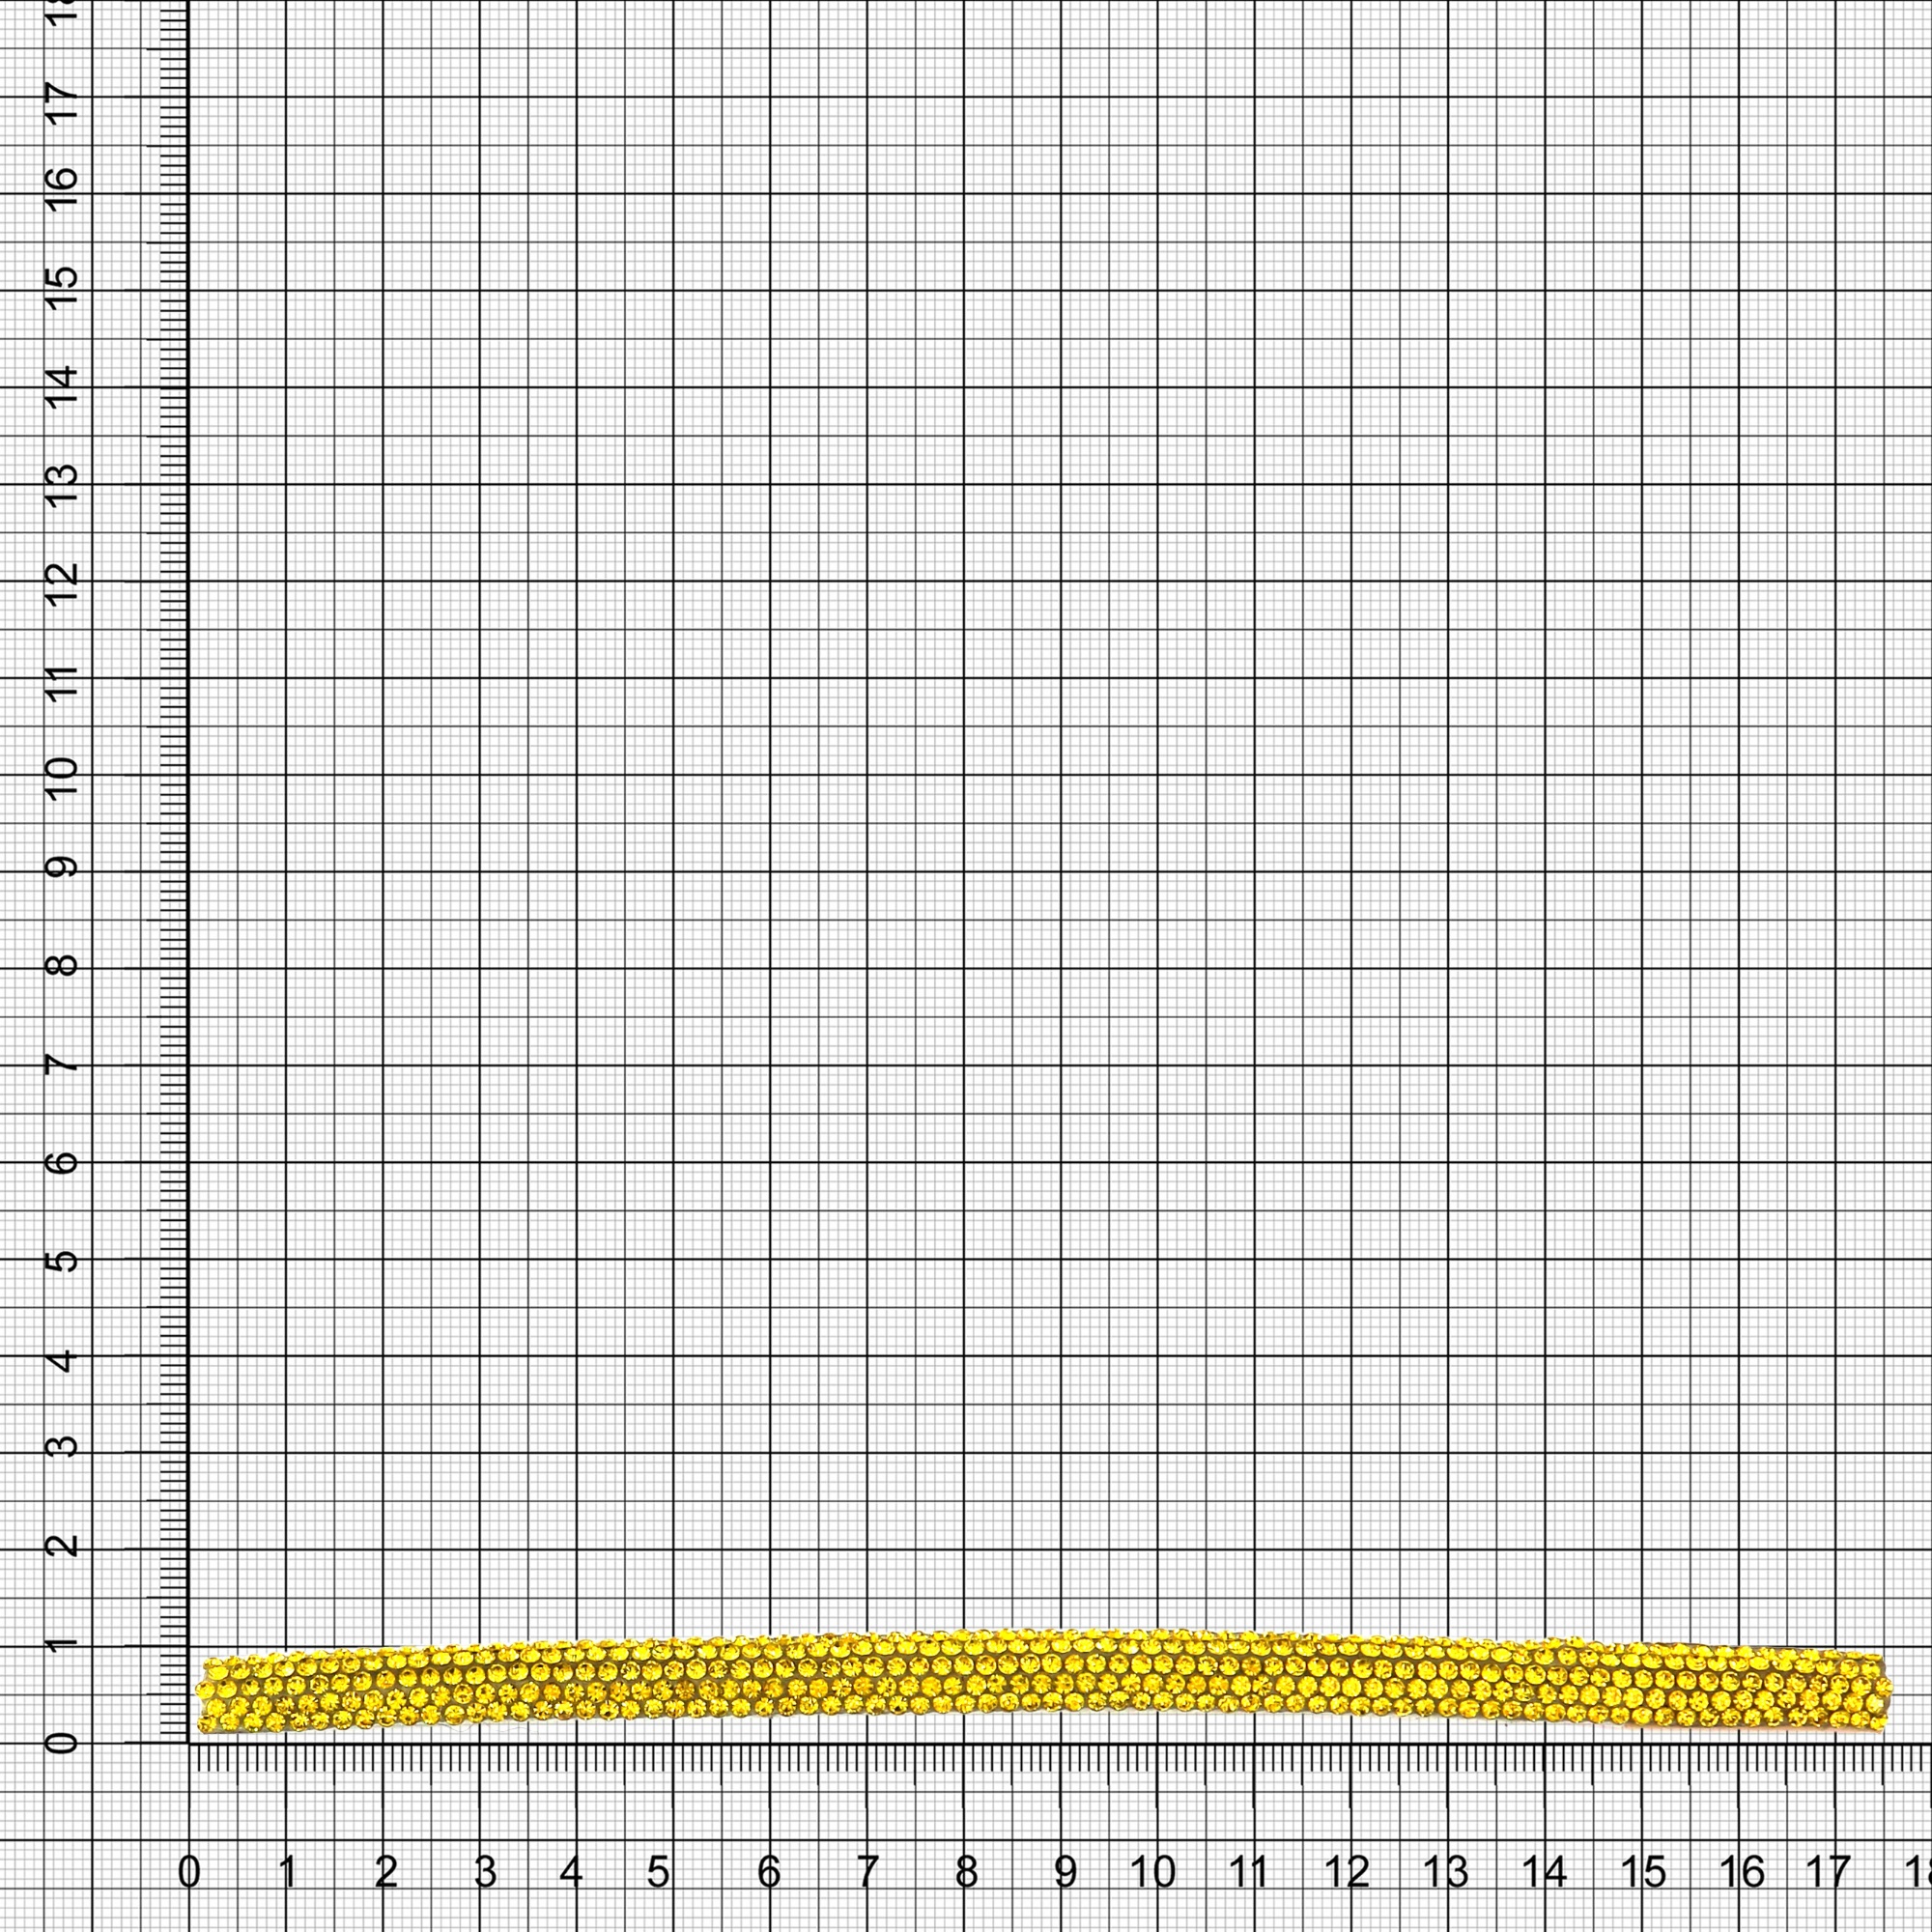Click number 8 on the horizontal ruler
1932x1932 pixels.
[966, 1872]
